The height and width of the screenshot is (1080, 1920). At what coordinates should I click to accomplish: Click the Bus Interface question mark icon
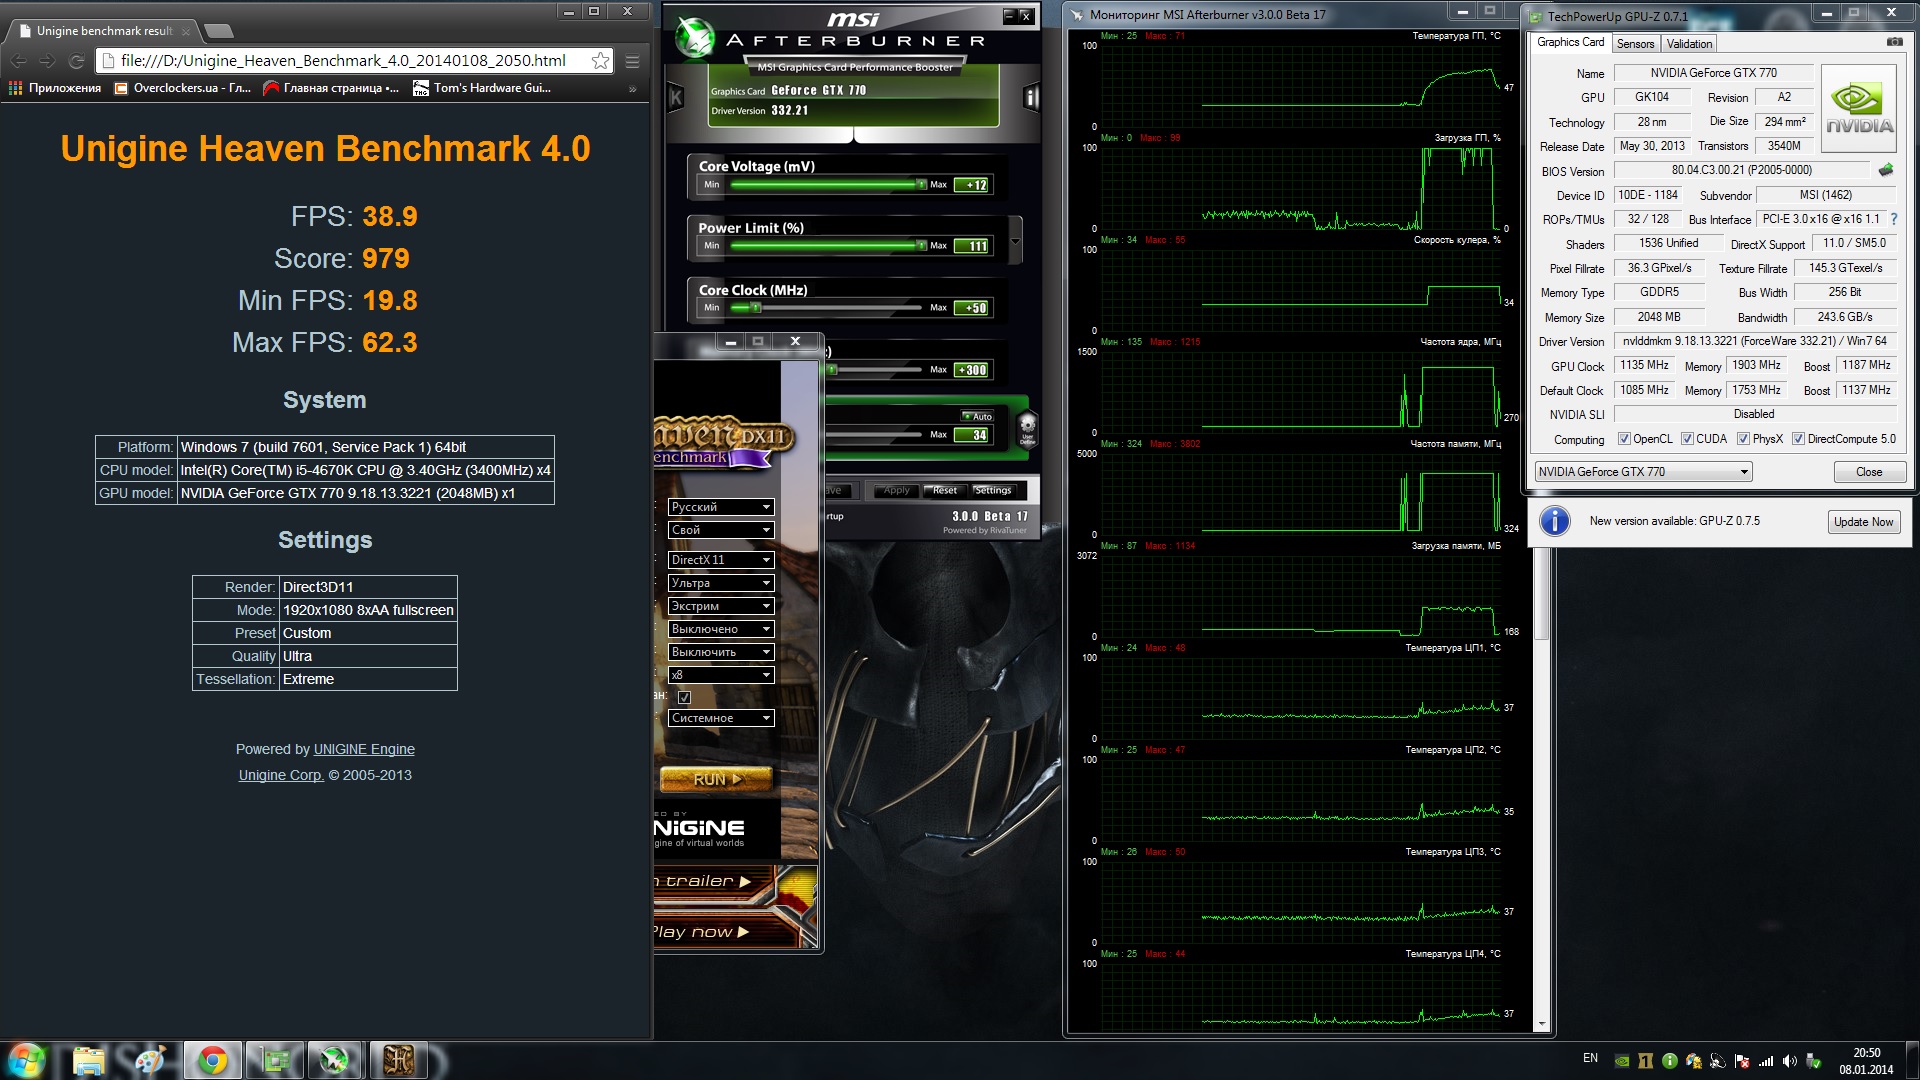1893,219
